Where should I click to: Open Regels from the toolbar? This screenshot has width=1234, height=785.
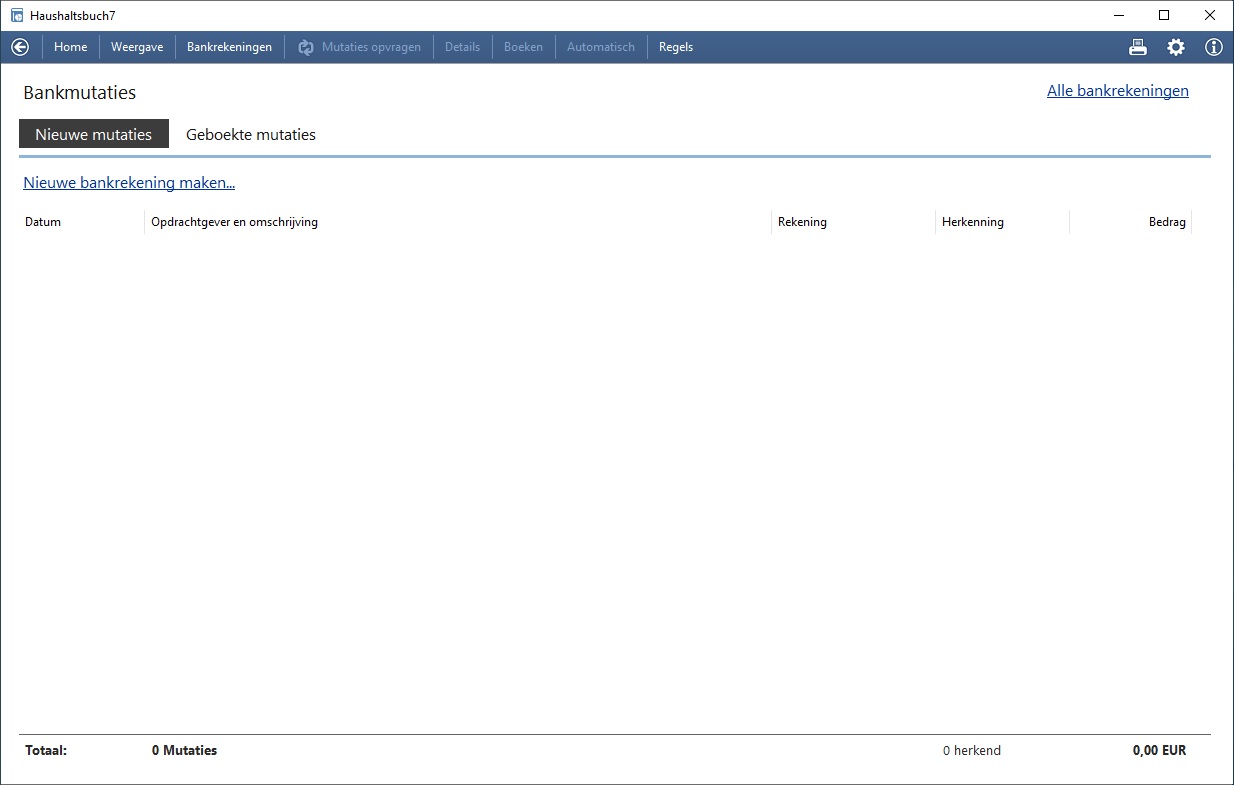pos(676,47)
